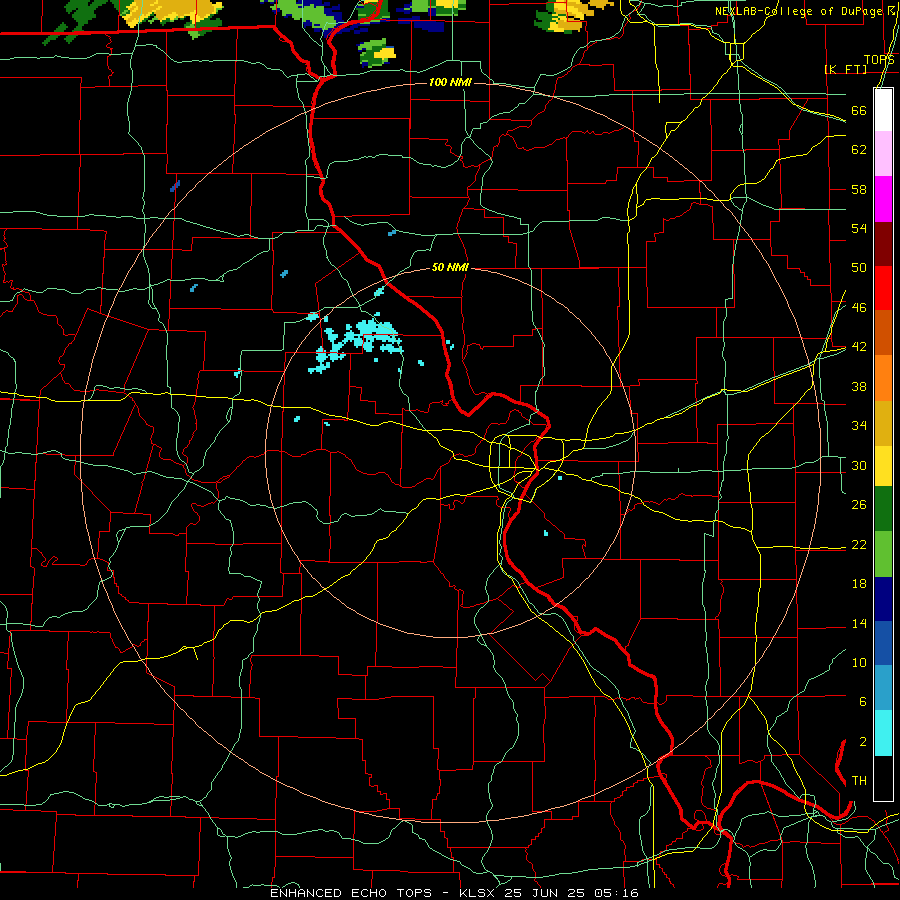Click the small blue echo in upper left
900x900 pixels.
pyautogui.click(x=175, y=186)
